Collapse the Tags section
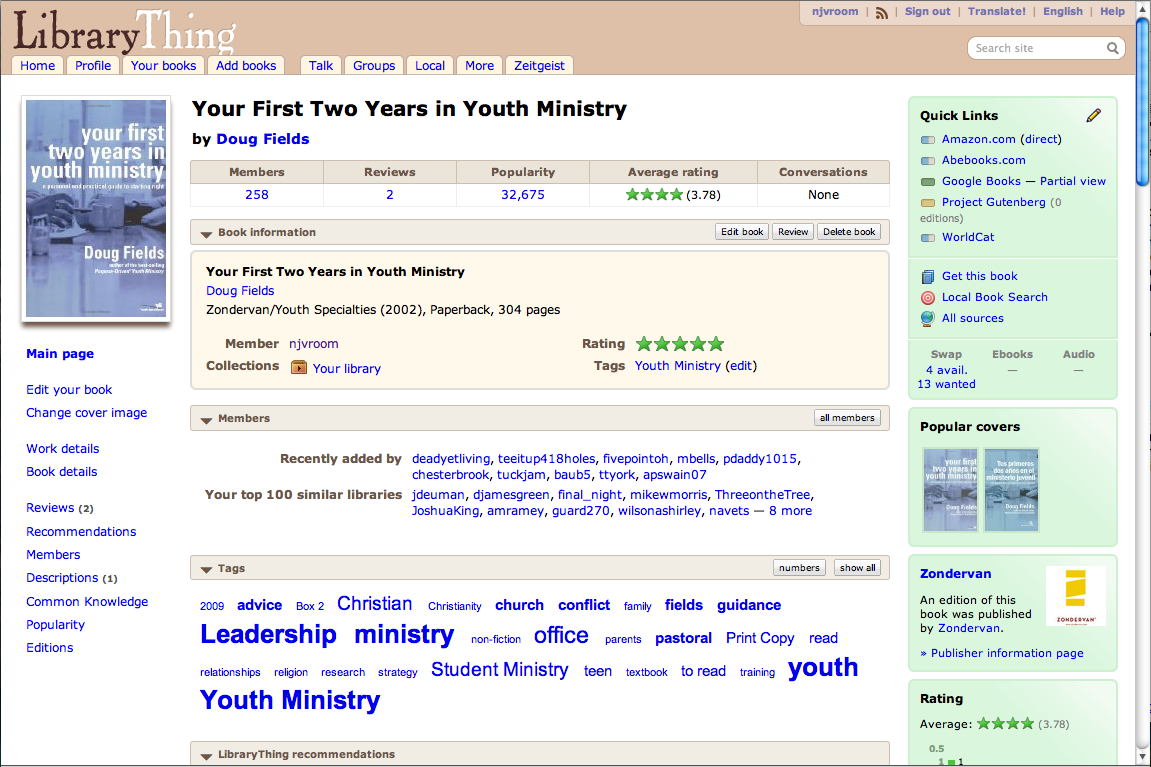This screenshot has height=767, width=1151. (206, 569)
